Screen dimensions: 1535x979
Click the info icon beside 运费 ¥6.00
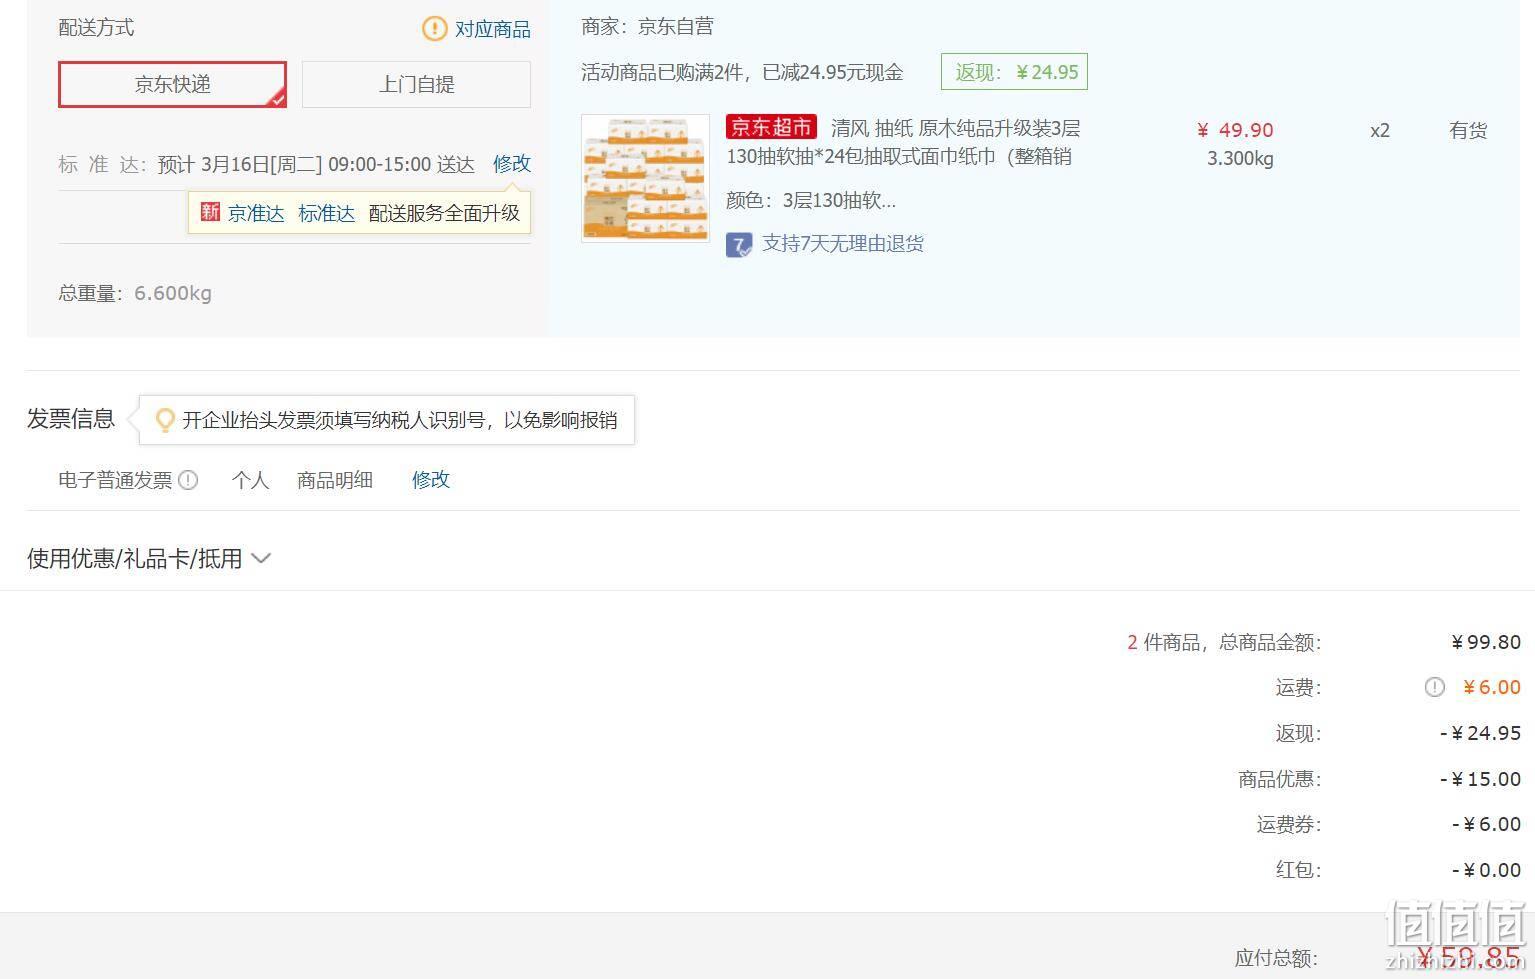coord(1434,687)
